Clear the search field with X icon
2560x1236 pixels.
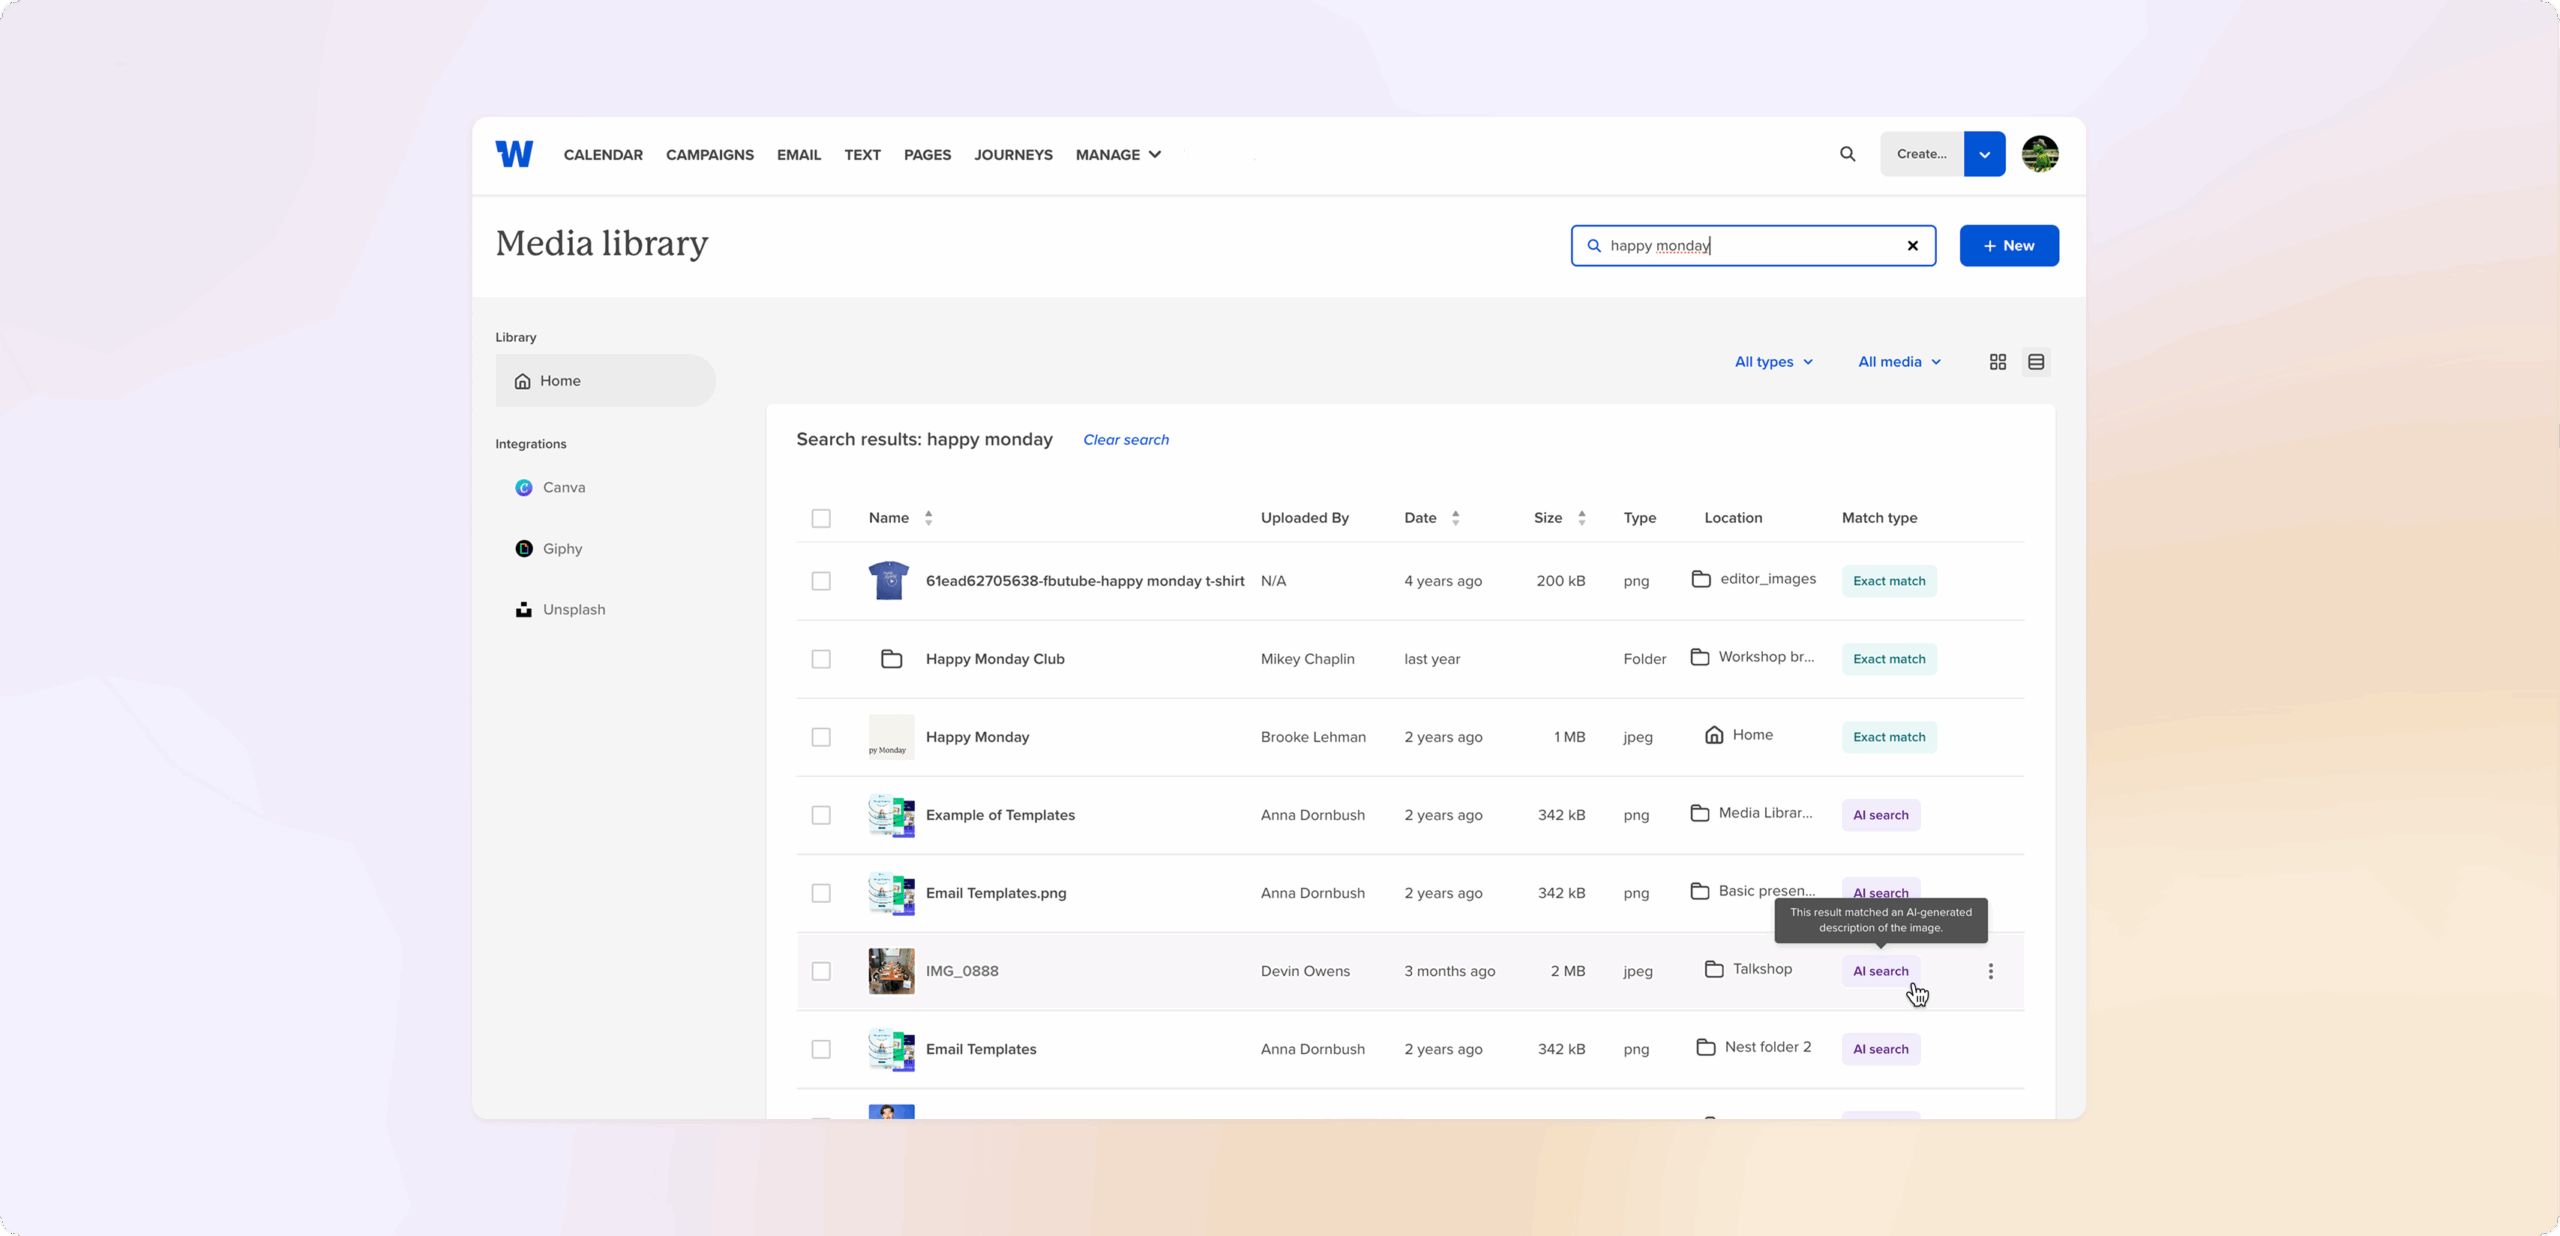coord(1912,246)
